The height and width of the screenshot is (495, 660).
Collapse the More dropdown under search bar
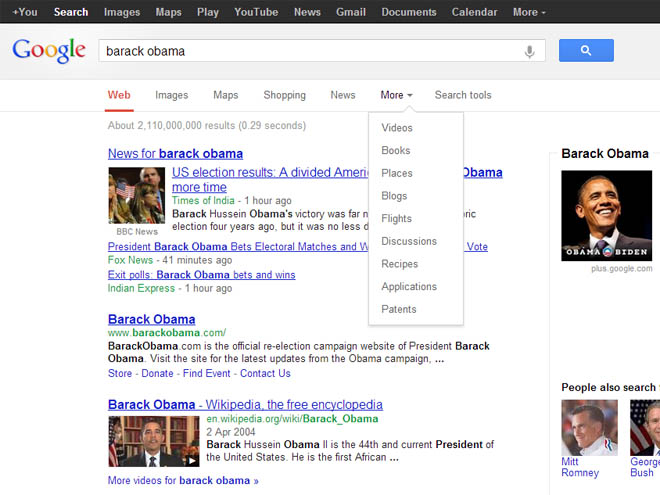tap(396, 95)
